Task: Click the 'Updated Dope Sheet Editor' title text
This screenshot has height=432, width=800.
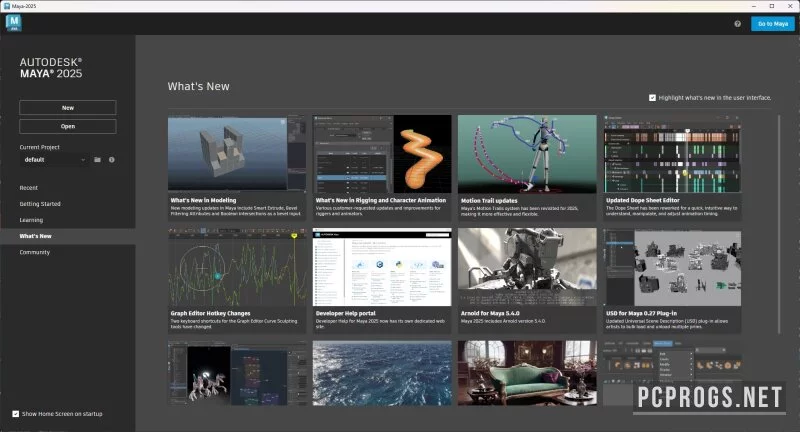Action: (x=642, y=200)
